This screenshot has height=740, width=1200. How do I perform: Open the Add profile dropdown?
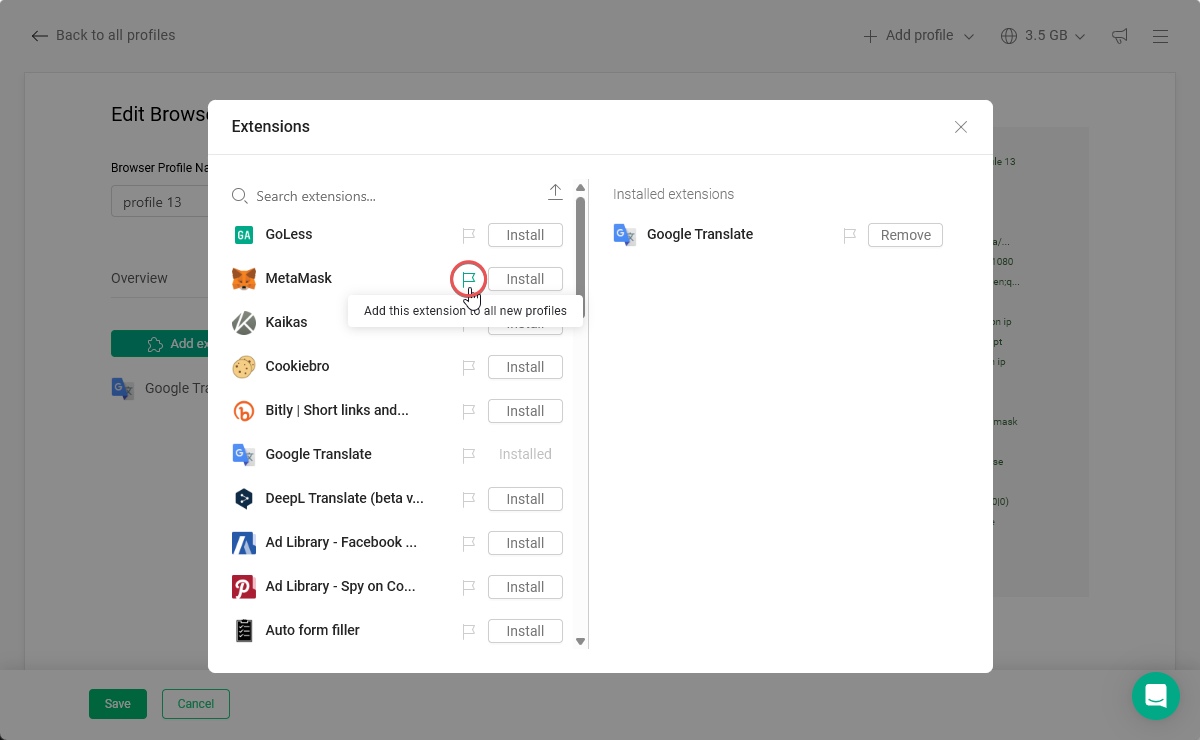coord(919,35)
